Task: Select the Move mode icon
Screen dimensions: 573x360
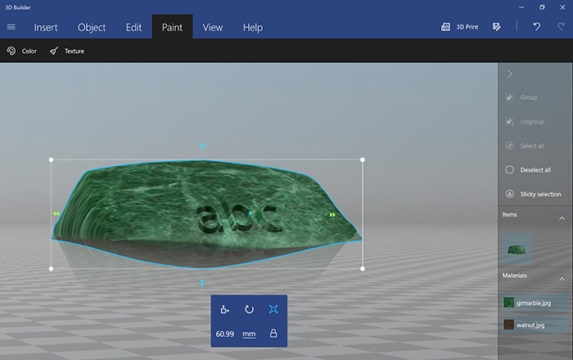Action: 225,310
